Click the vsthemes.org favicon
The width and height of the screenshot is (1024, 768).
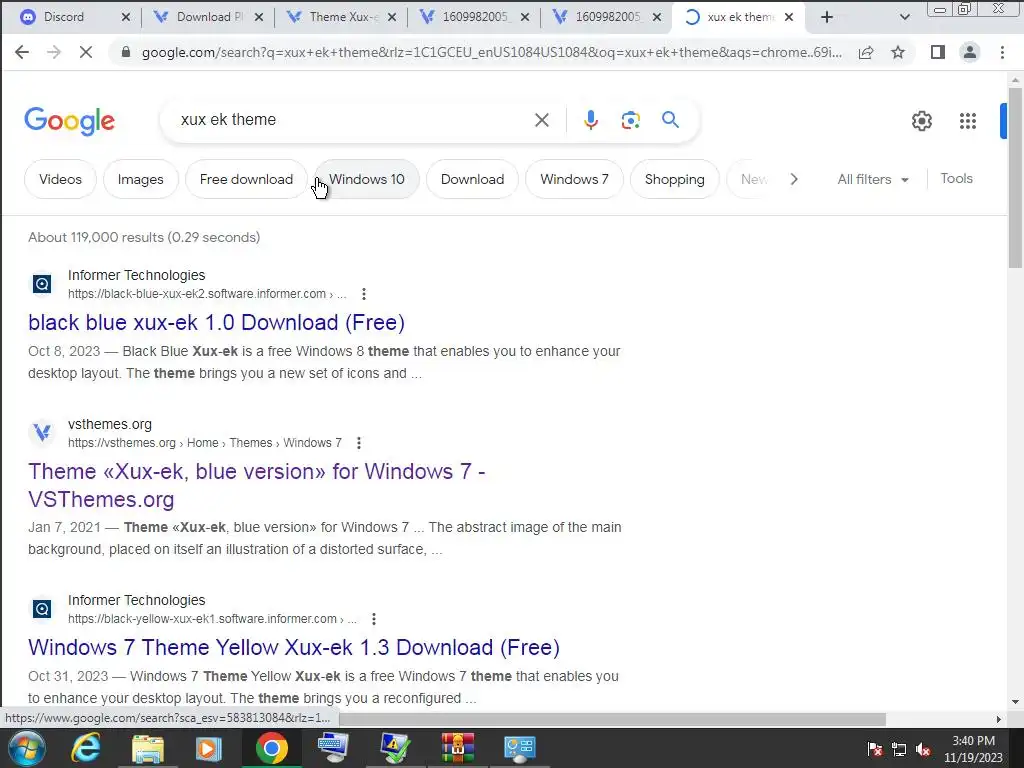tap(42, 432)
